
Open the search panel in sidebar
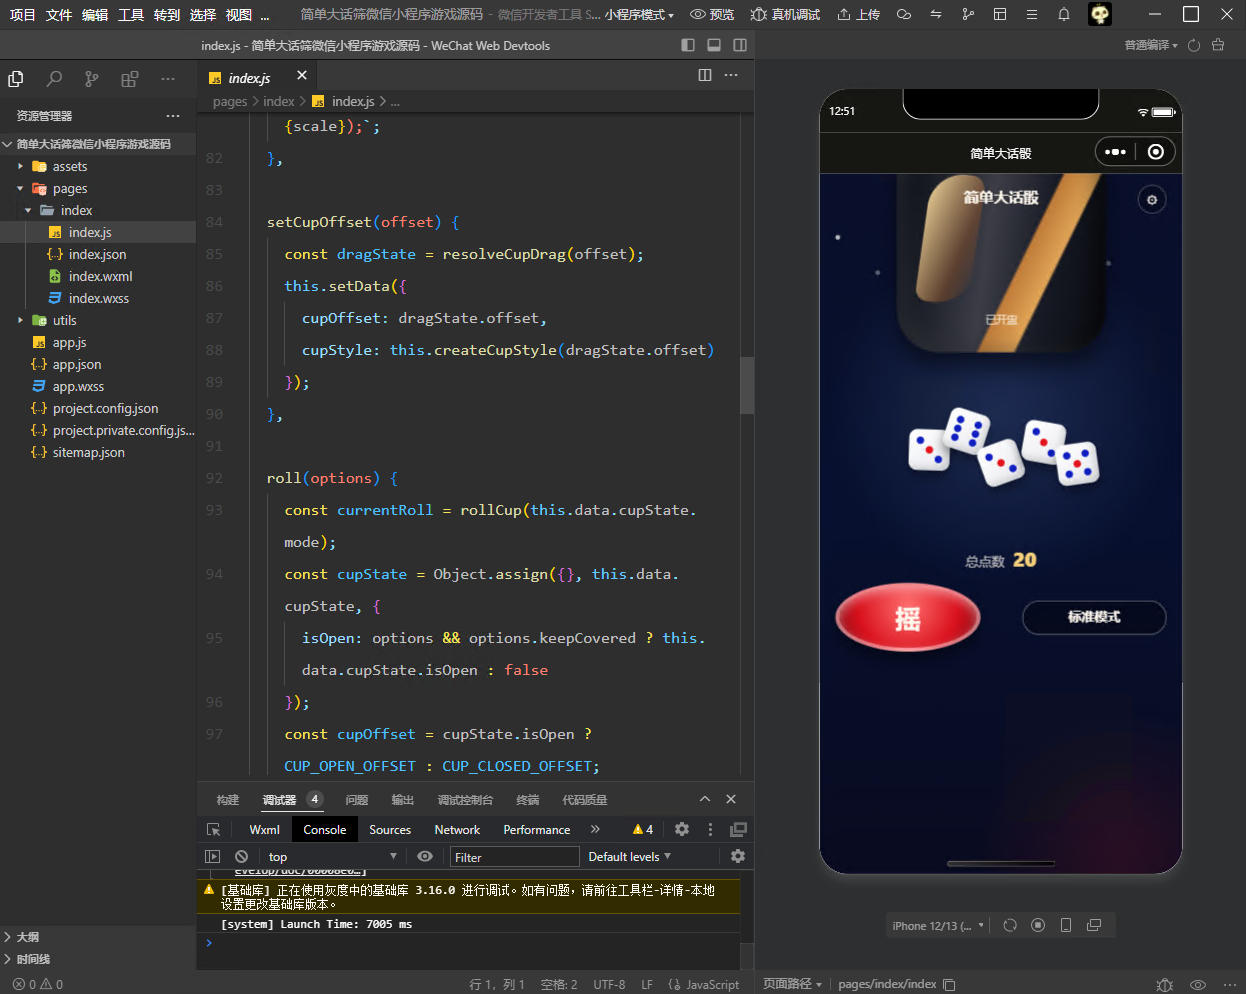click(54, 79)
